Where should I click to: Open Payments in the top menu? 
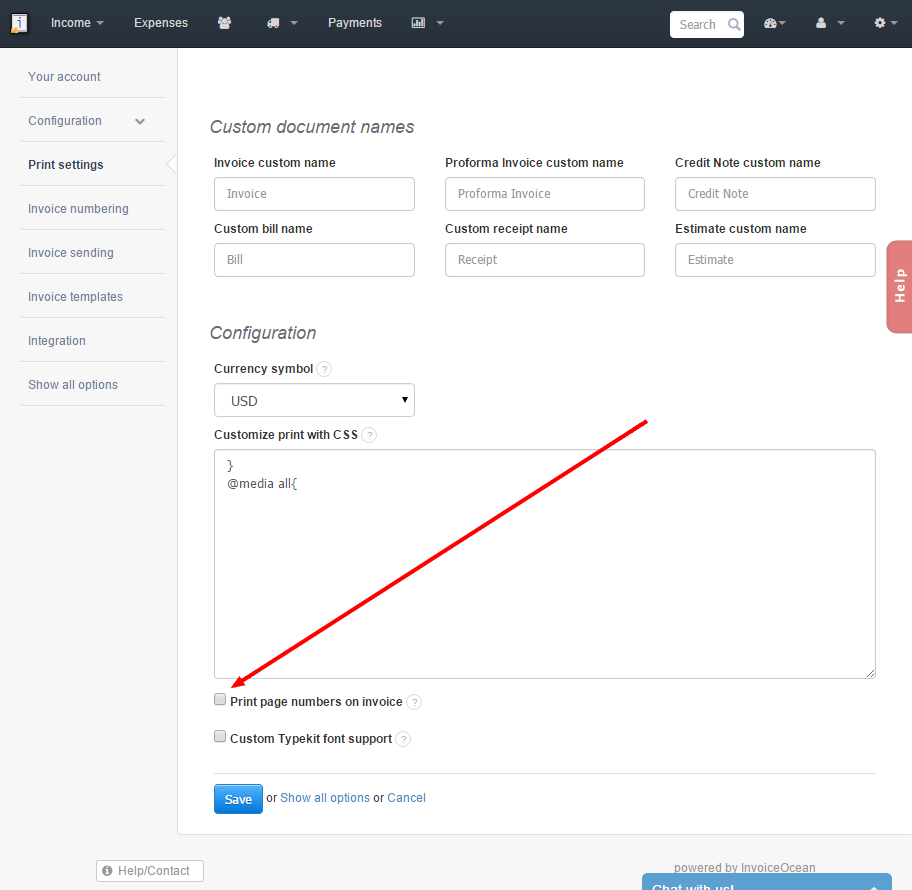[x=355, y=23]
